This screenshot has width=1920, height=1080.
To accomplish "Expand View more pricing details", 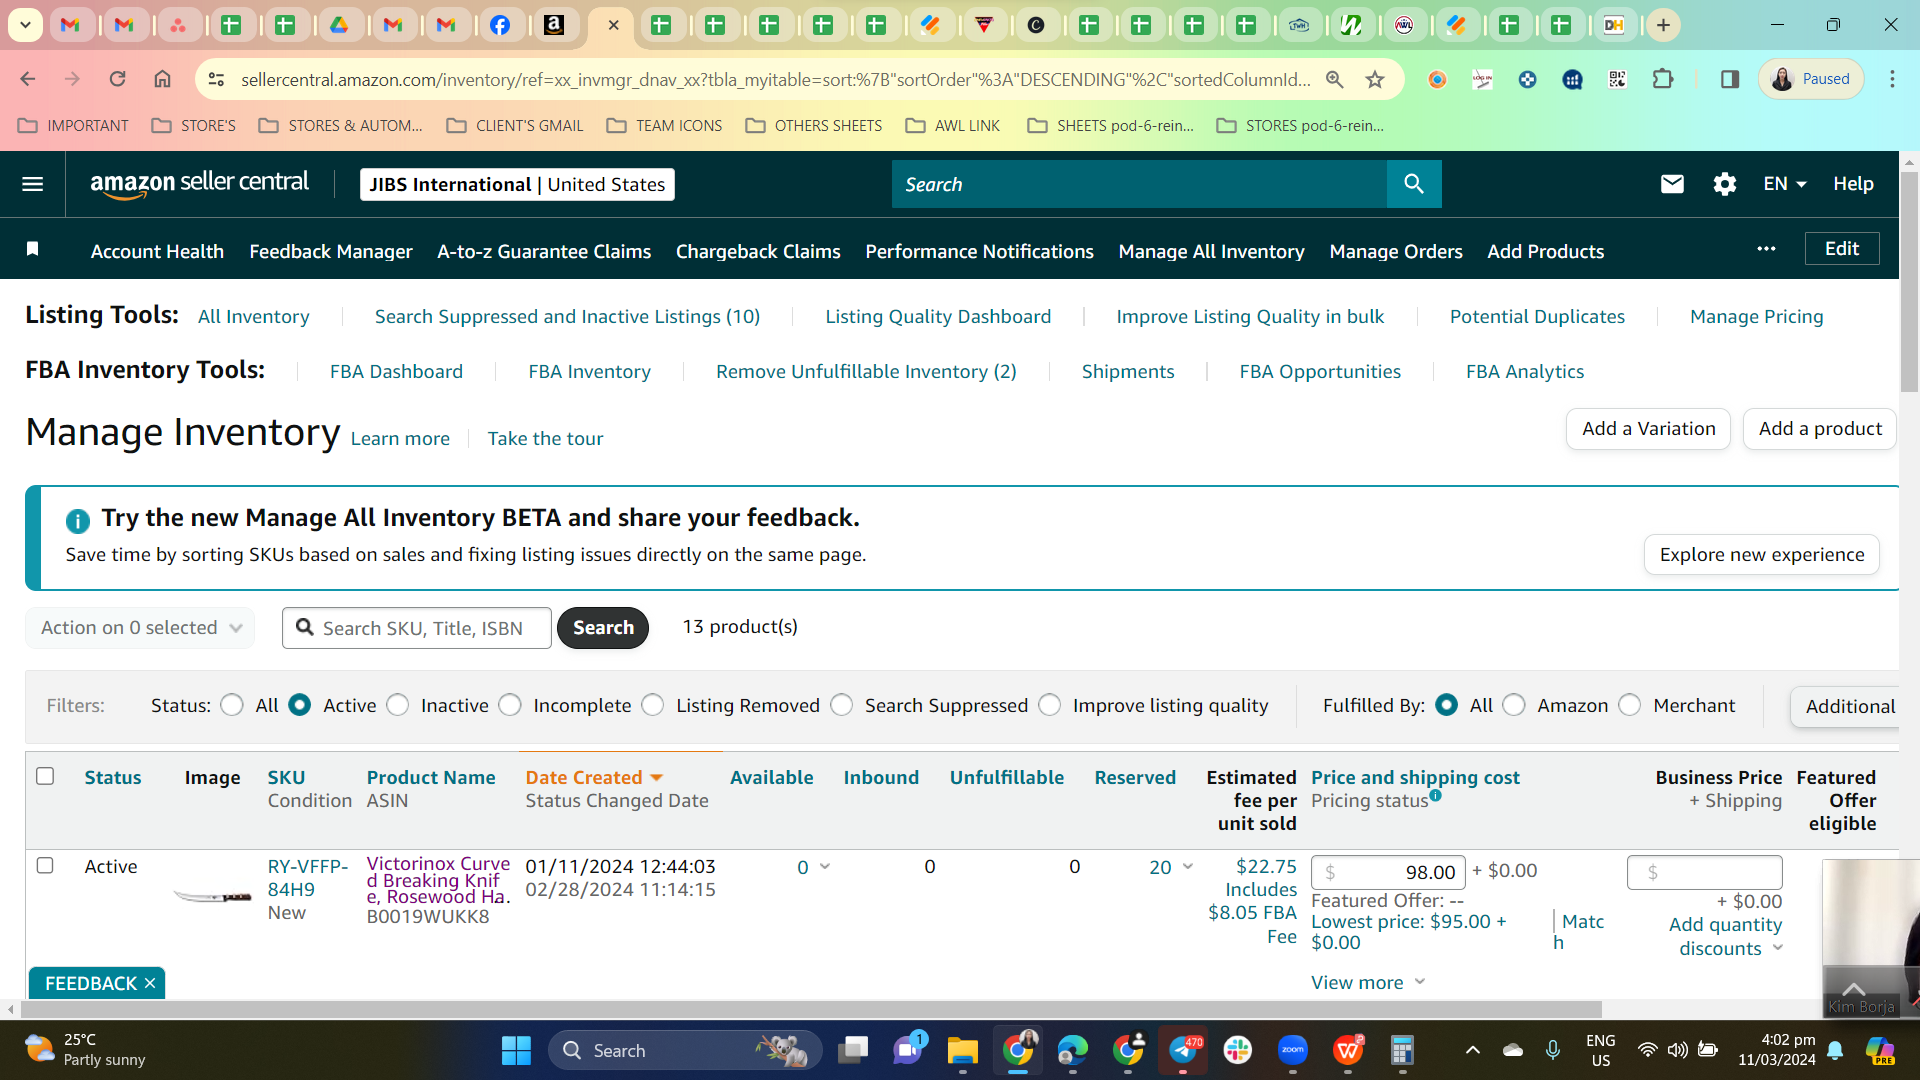I will point(1368,983).
